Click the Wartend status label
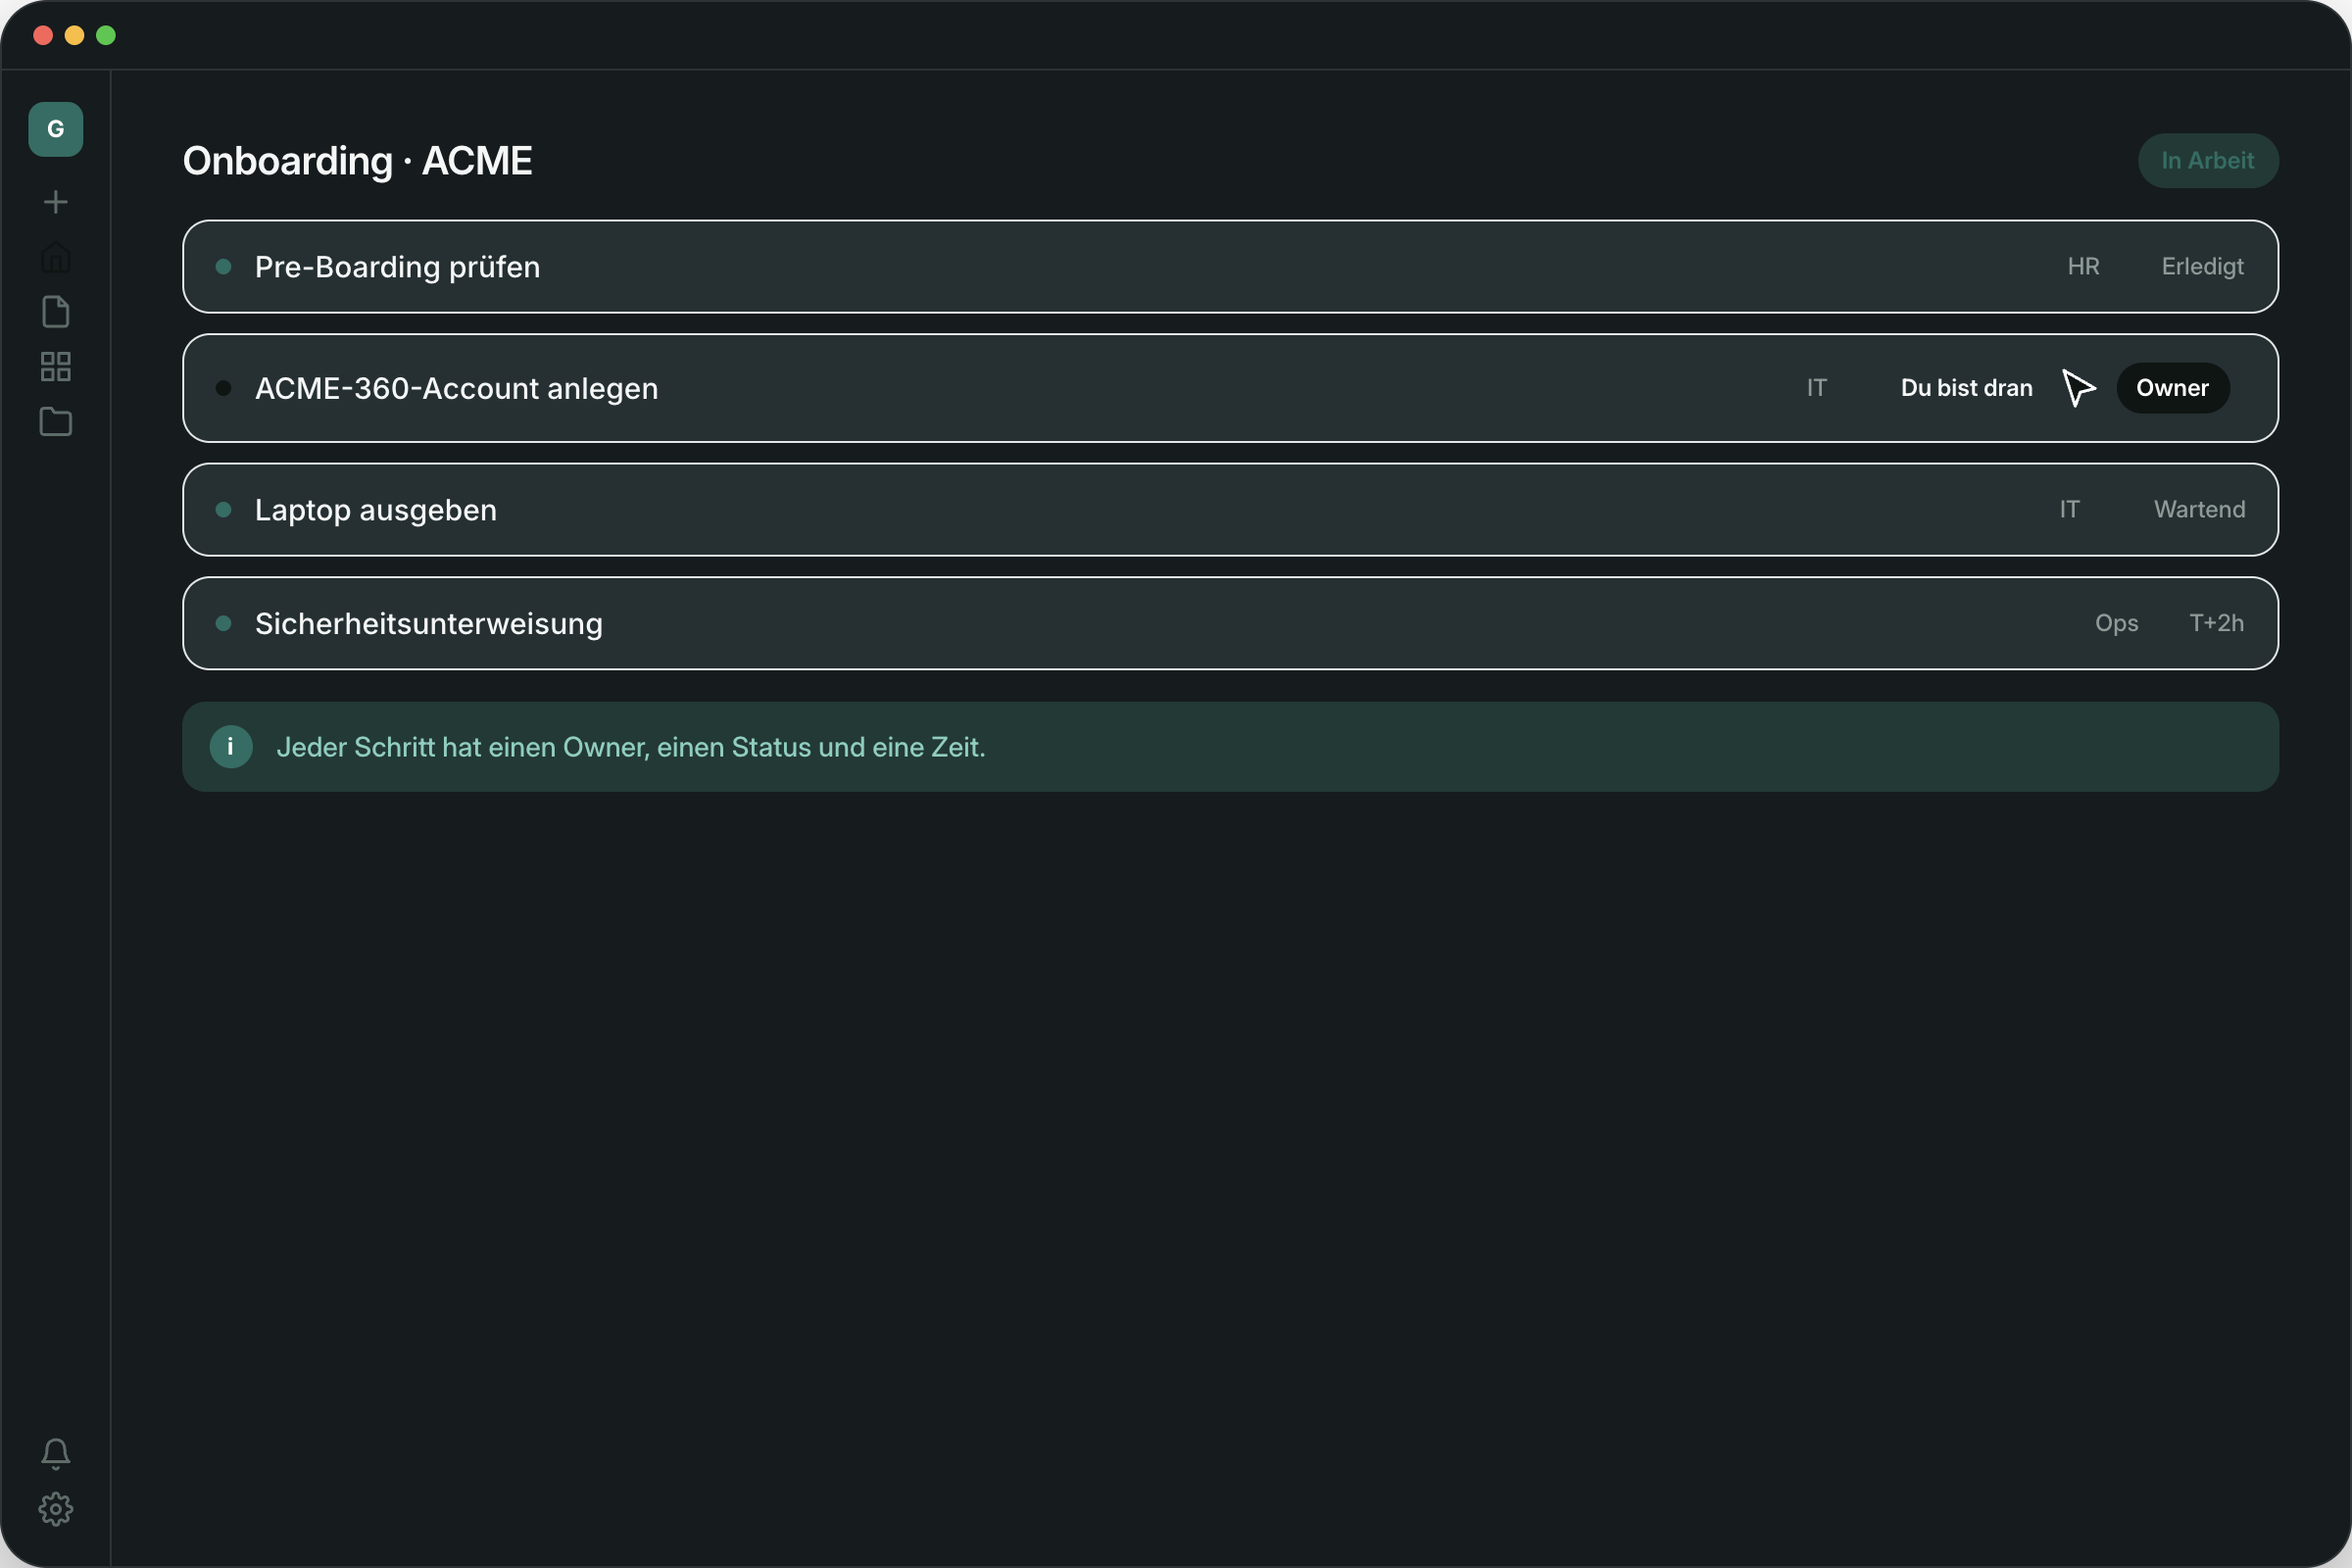This screenshot has width=2352, height=1568. tap(2199, 510)
